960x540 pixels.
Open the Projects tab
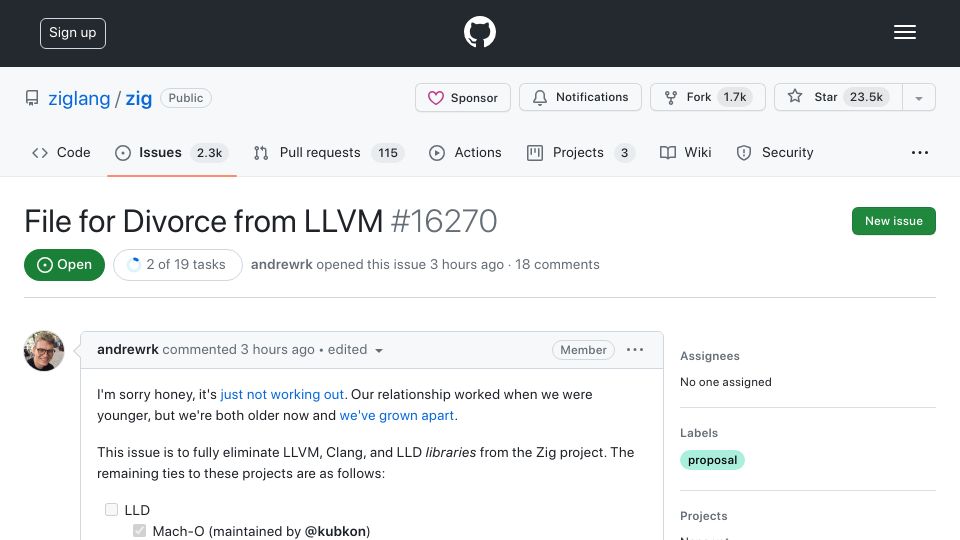(580, 152)
